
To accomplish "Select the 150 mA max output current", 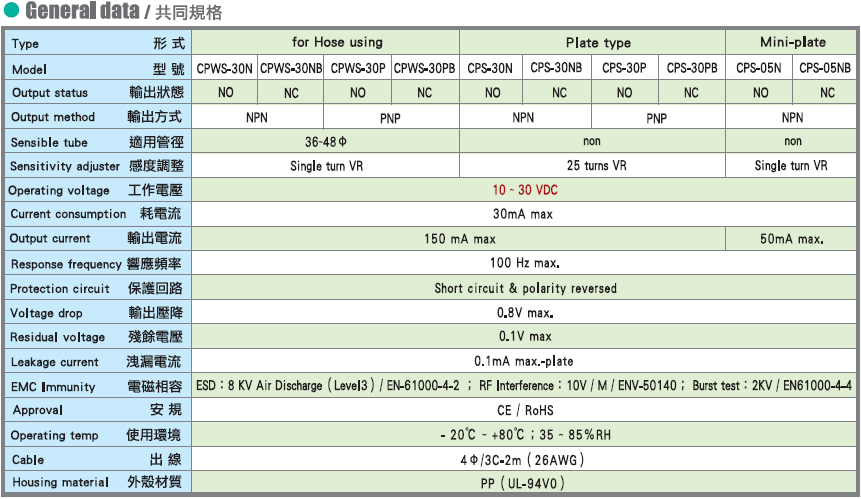I will (459, 239).
